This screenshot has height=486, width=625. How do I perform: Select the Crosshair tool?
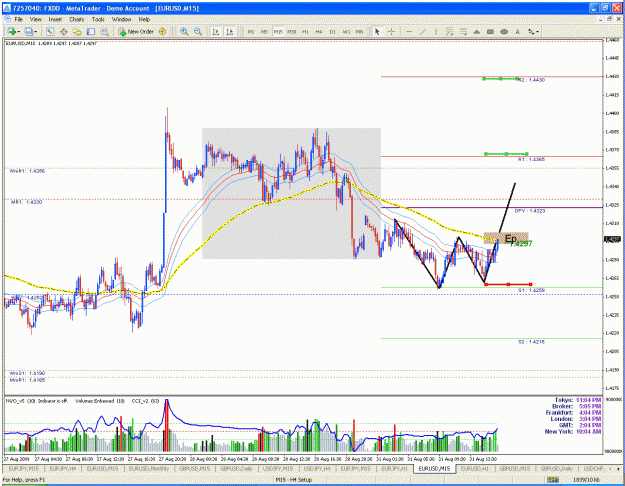pos(391,31)
